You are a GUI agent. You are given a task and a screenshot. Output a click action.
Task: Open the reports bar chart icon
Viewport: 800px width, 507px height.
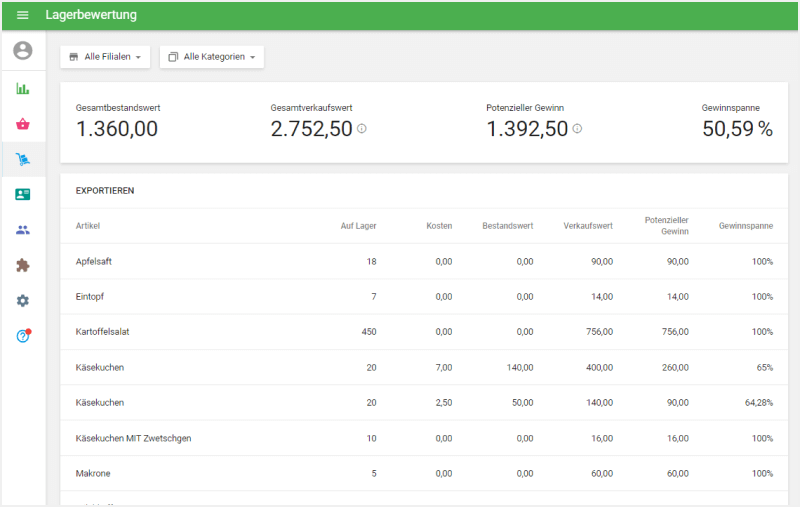tap(23, 88)
